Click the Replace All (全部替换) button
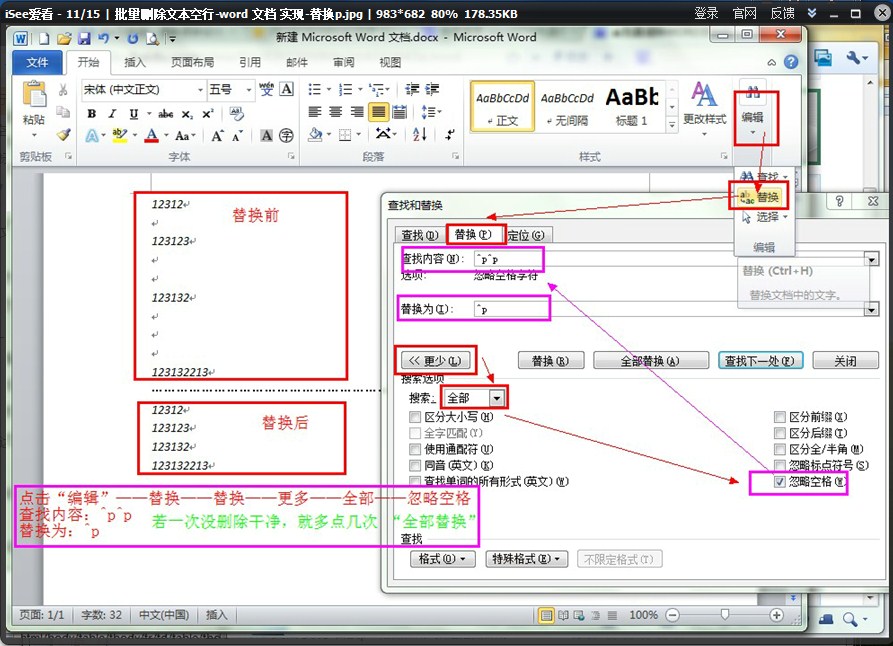893x646 pixels. click(x=650, y=361)
